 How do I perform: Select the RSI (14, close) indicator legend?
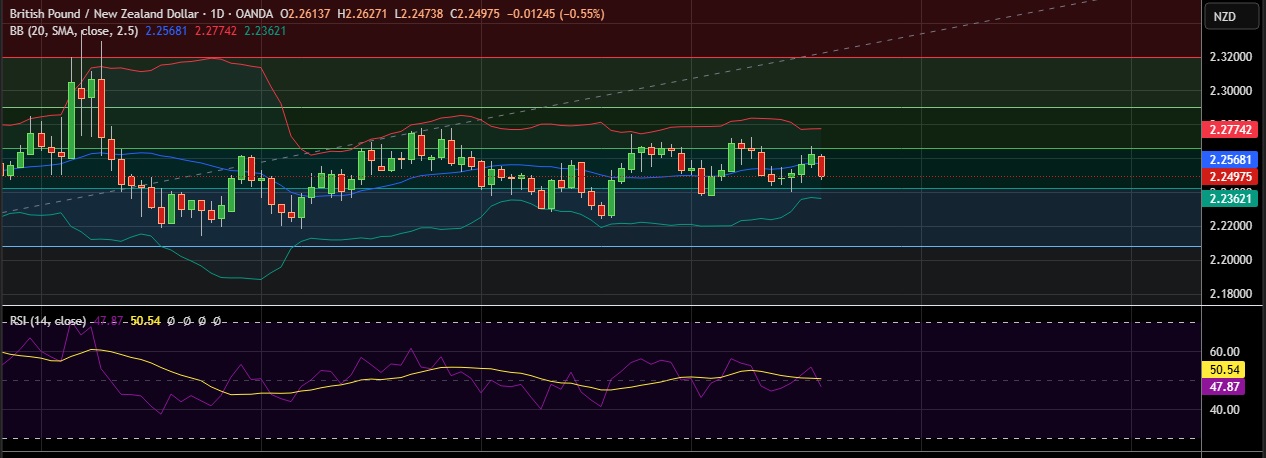point(47,321)
